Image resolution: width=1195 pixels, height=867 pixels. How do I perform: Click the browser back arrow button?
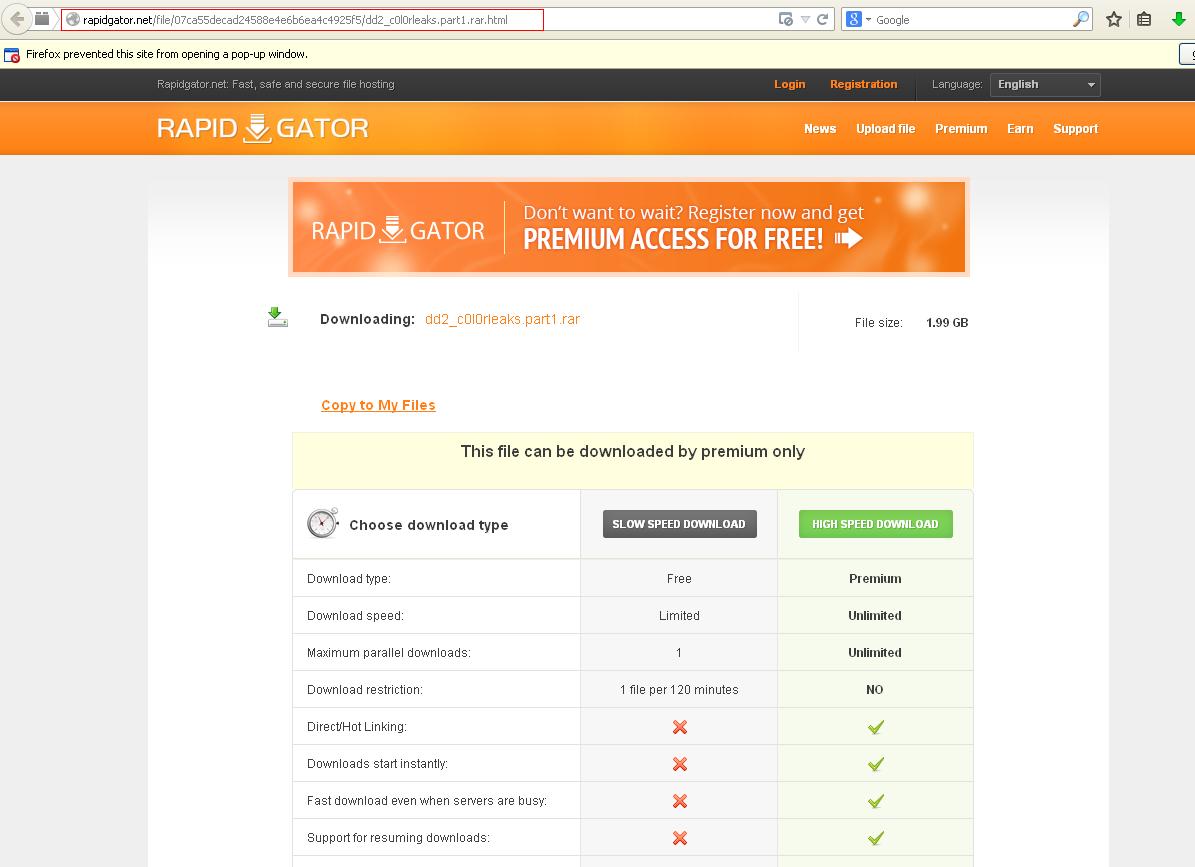(16, 19)
